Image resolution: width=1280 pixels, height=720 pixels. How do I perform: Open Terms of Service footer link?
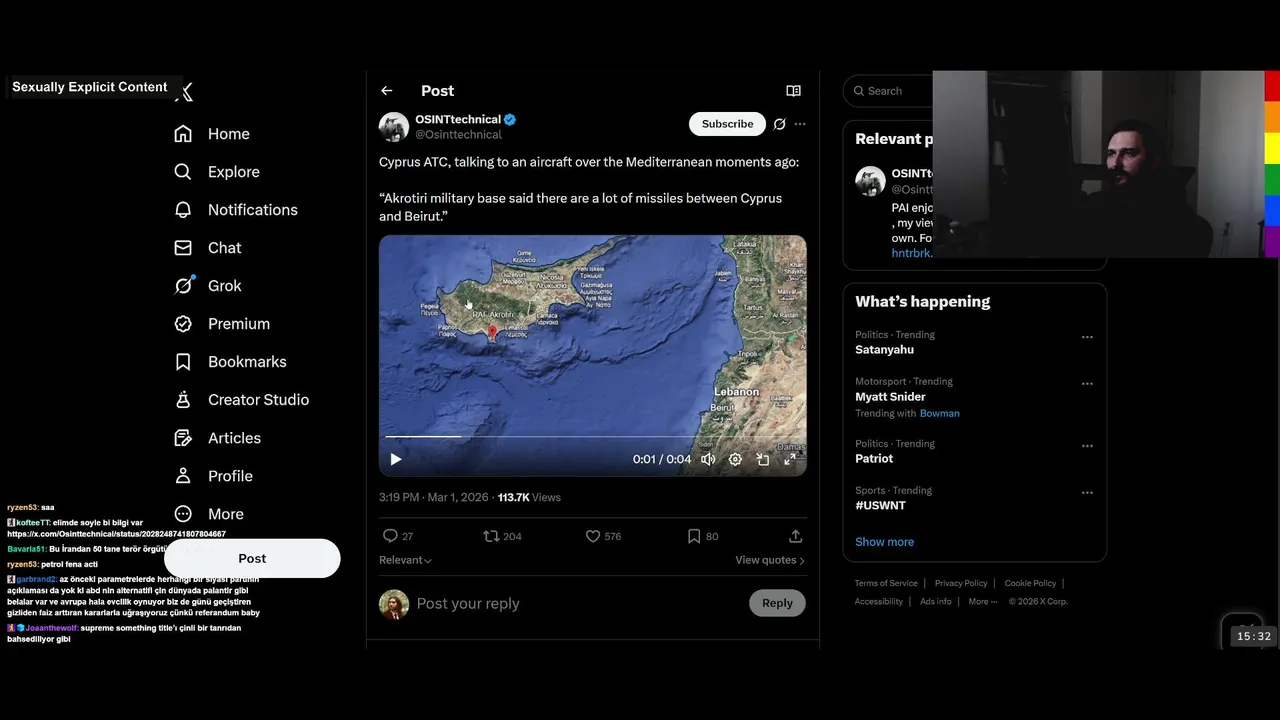[886, 583]
